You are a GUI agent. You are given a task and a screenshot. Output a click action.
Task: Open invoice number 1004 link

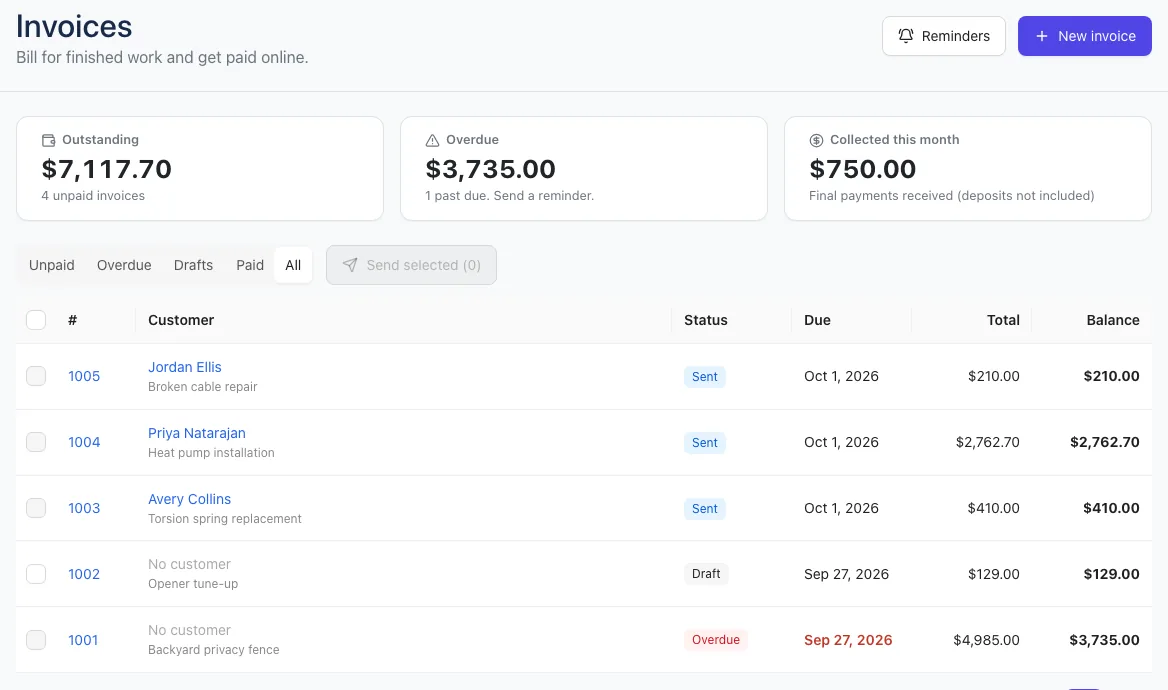[84, 442]
